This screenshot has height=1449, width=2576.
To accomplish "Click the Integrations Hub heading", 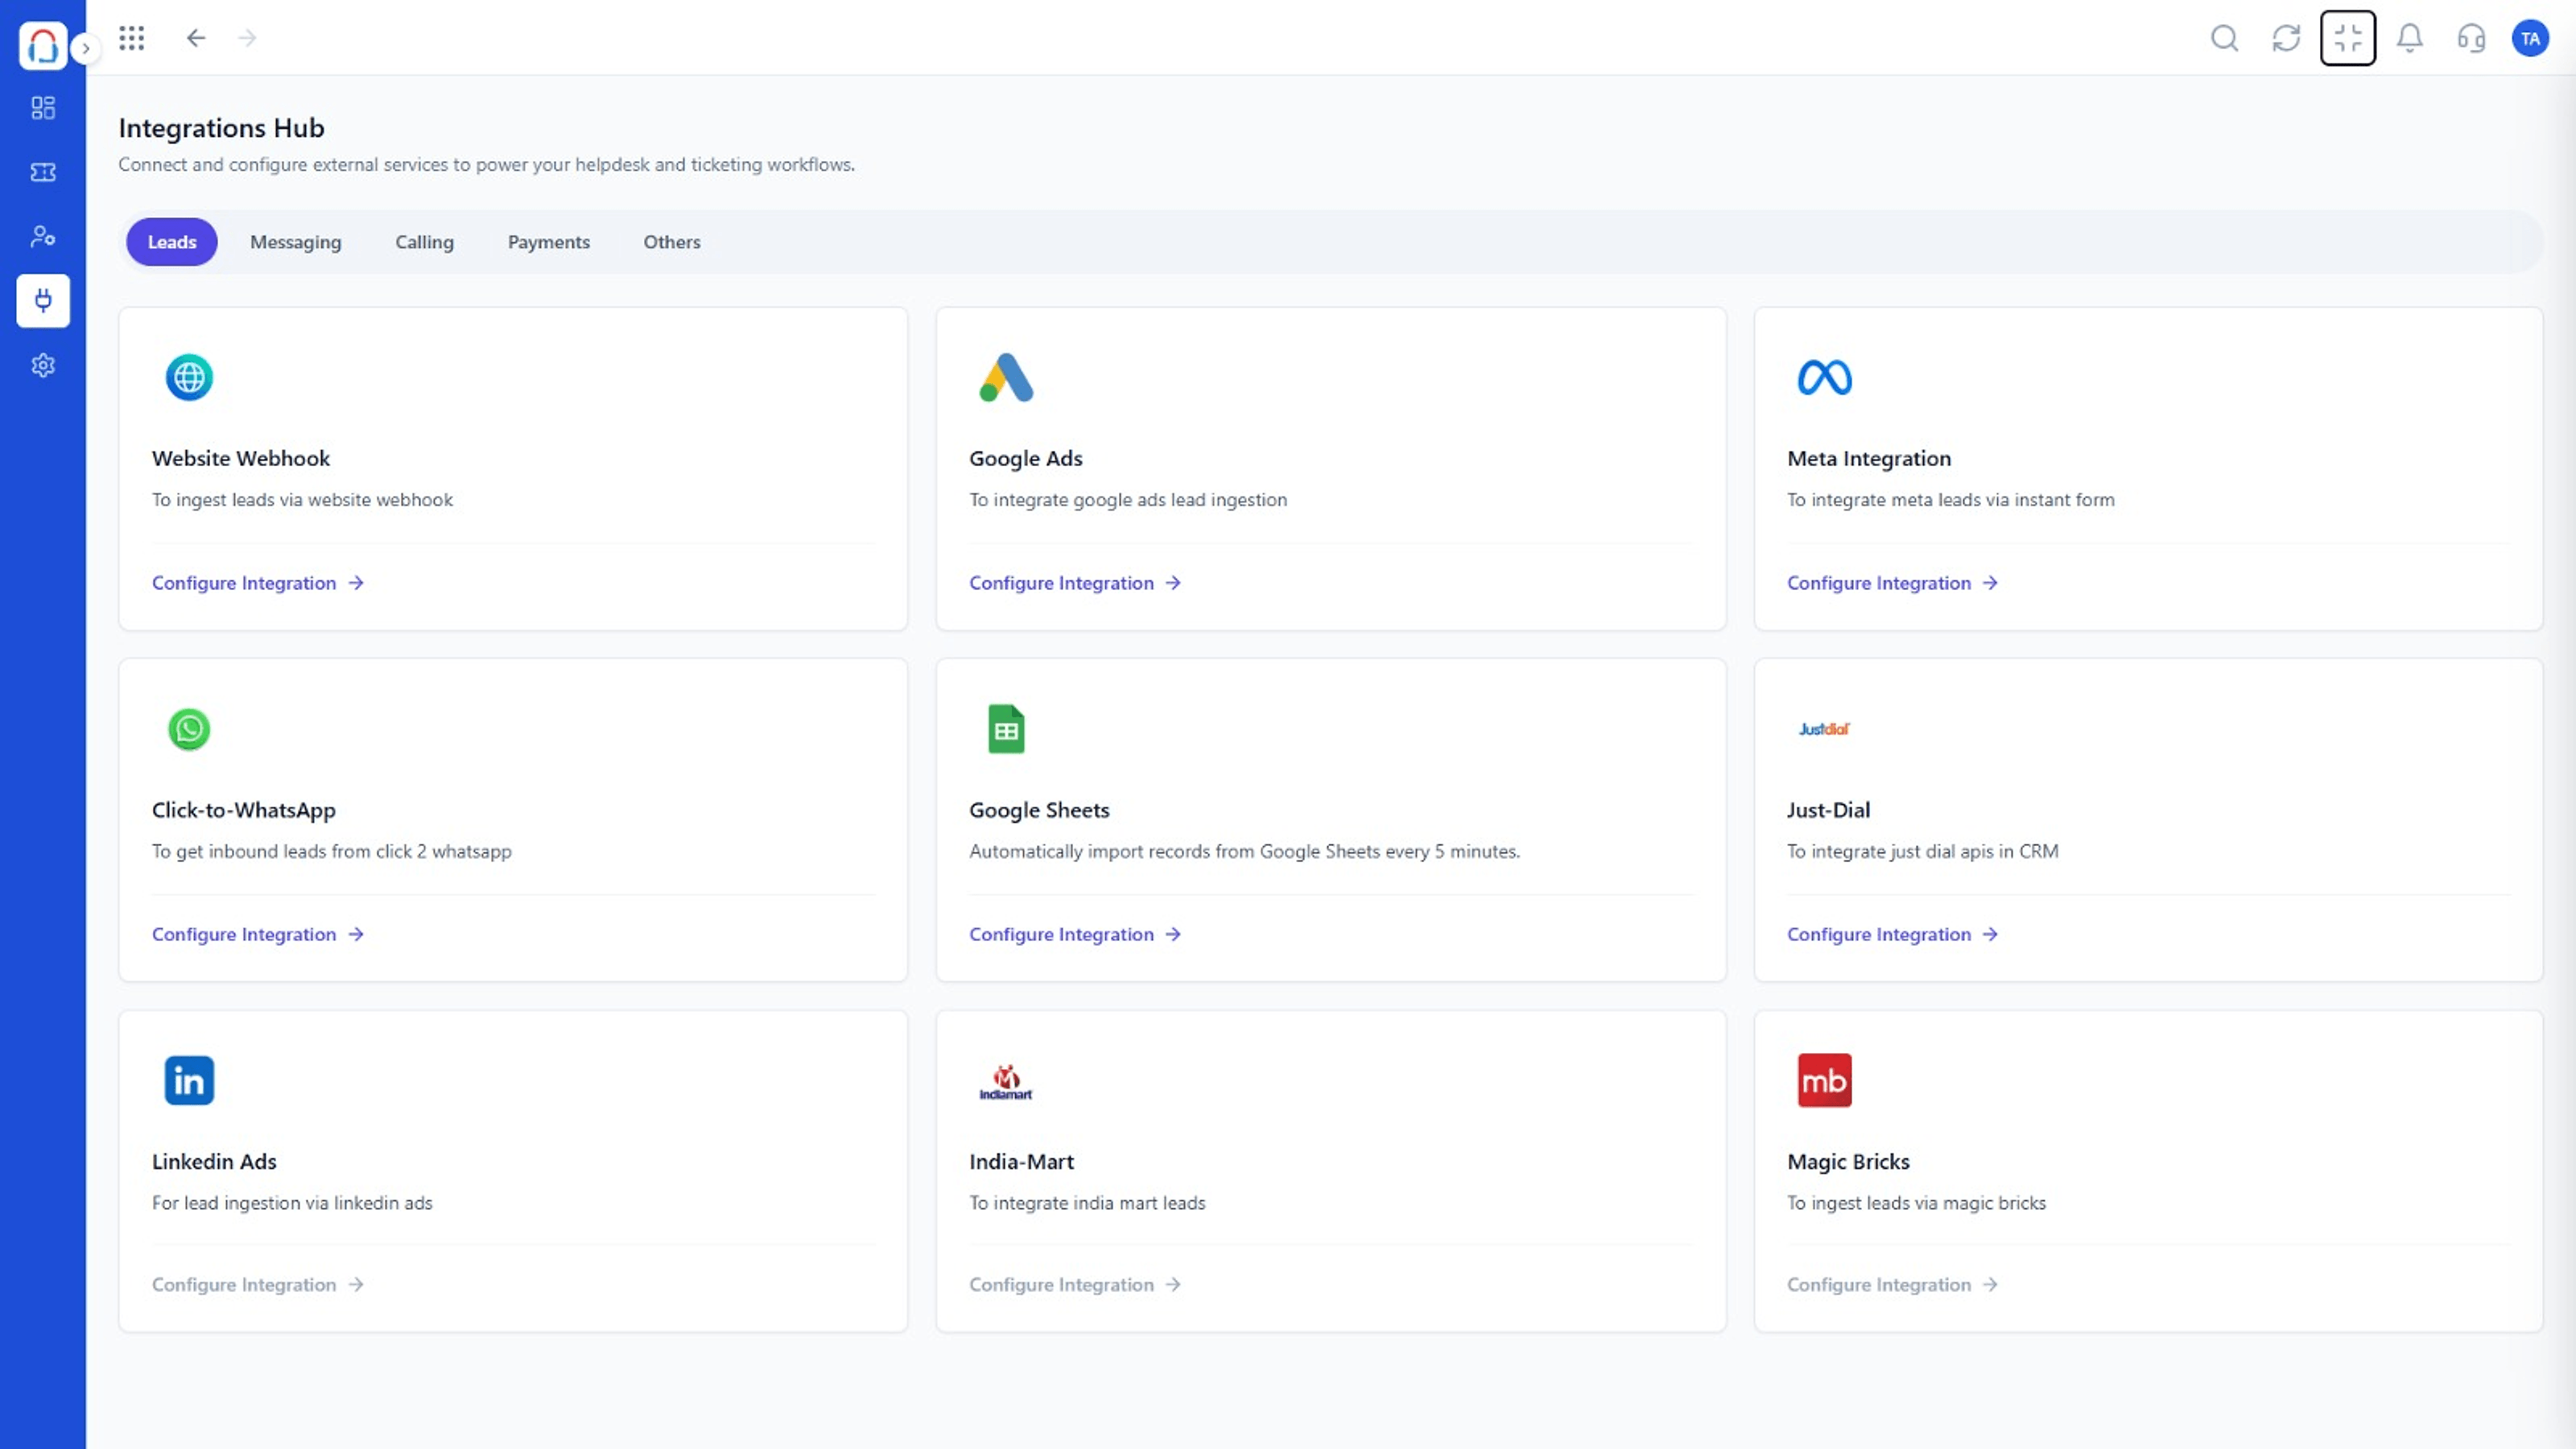I will click(x=221, y=128).
